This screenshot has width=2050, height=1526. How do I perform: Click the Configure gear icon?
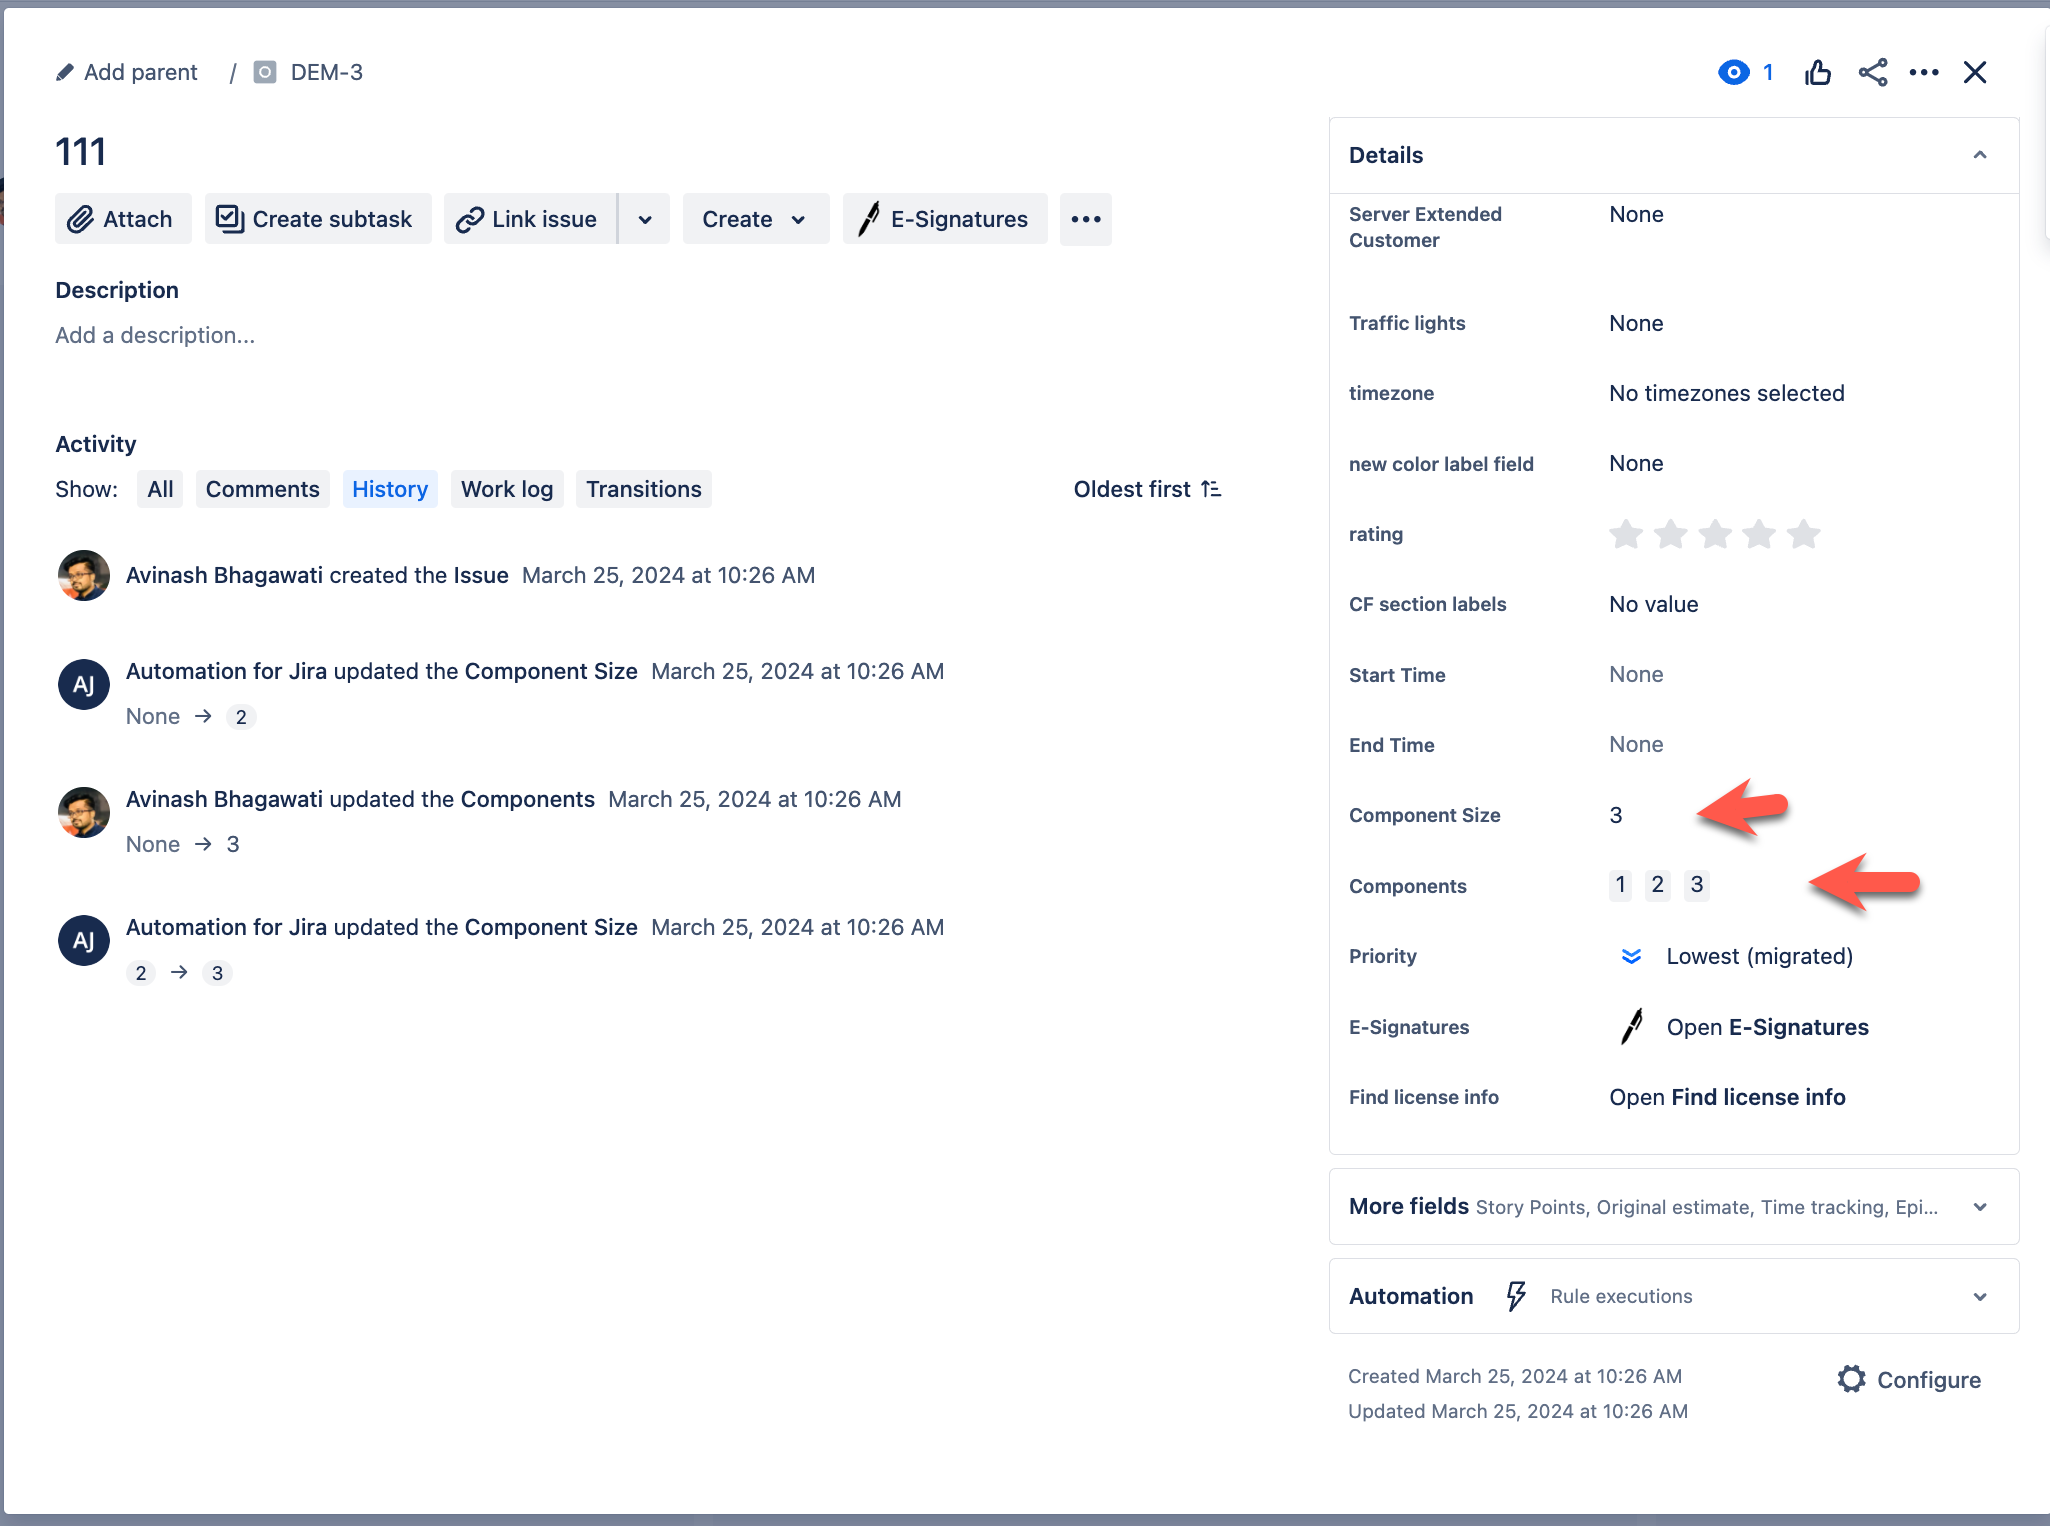[1852, 1379]
